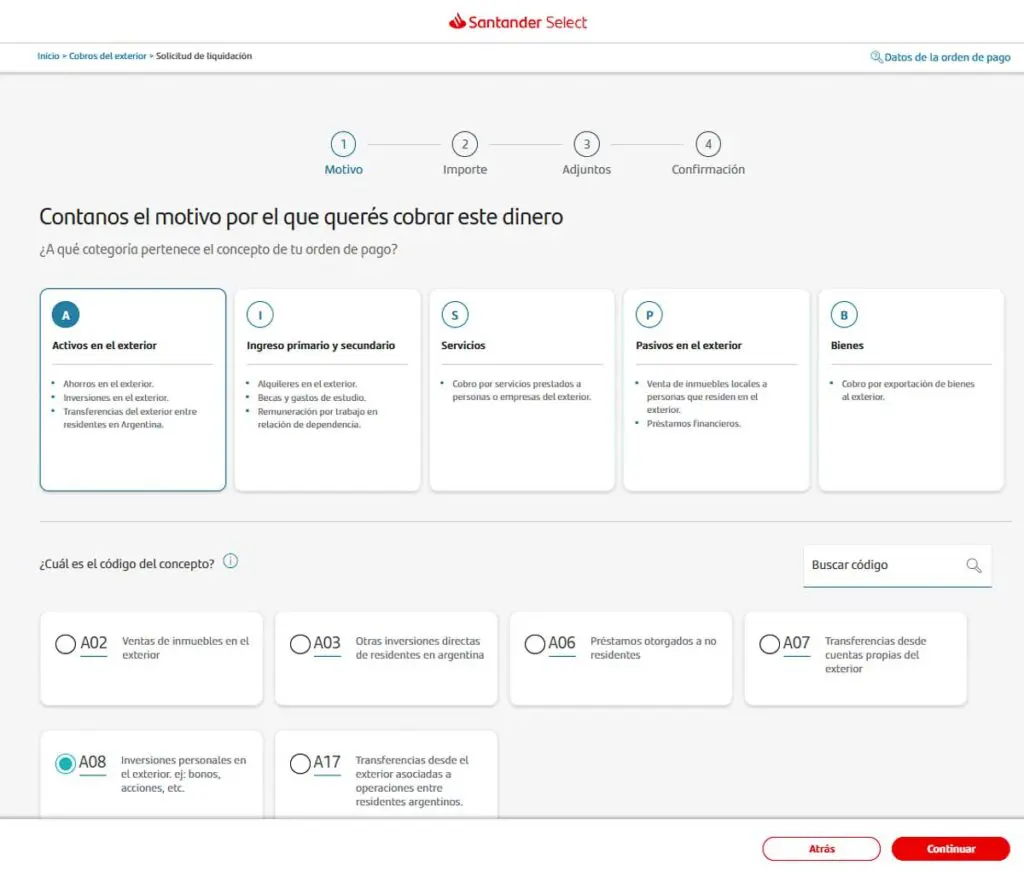The image size is (1024, 871).
Task: Click 'Inversiones en el exterior.' bullet
Action: coord(116,398)
